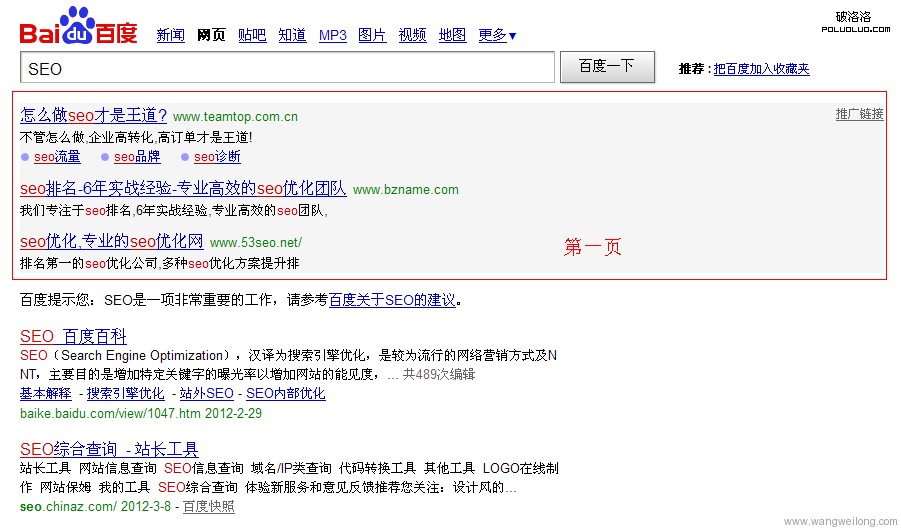The height and width of the screenshot is (532, 901).
Task: Open the seo排名-6年实战经验 ad result
Action: pos(183,188)
